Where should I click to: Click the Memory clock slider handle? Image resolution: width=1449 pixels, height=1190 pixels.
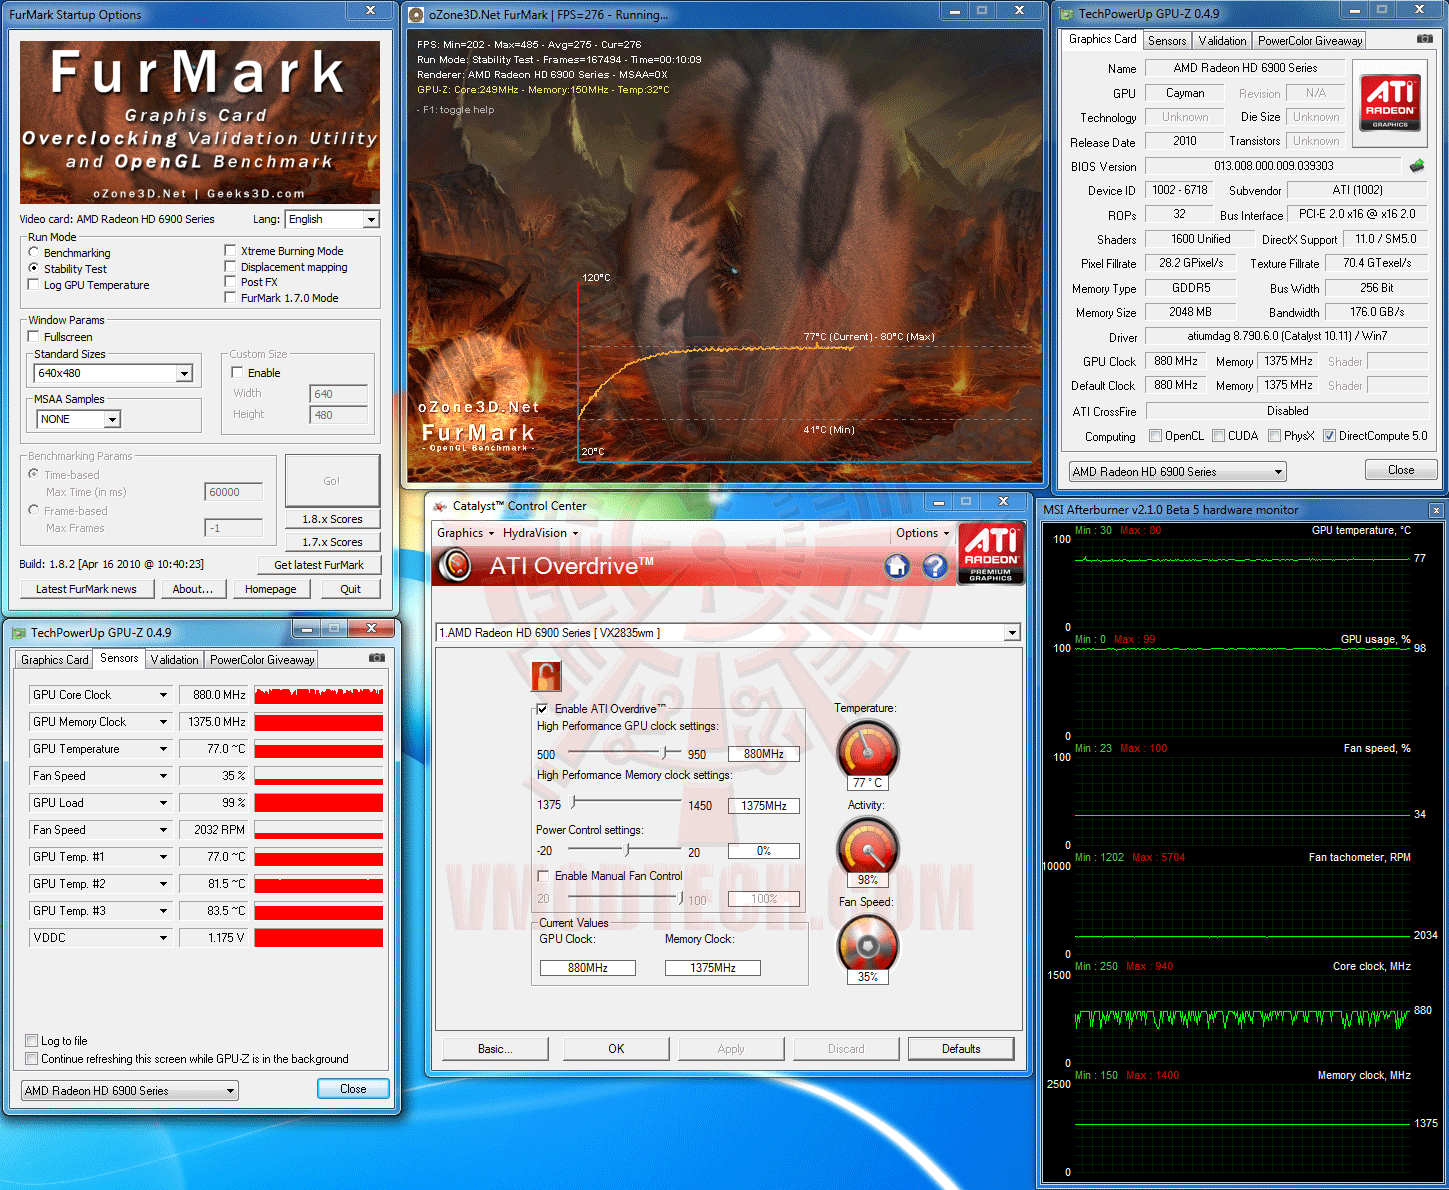(x=573, y=802)
